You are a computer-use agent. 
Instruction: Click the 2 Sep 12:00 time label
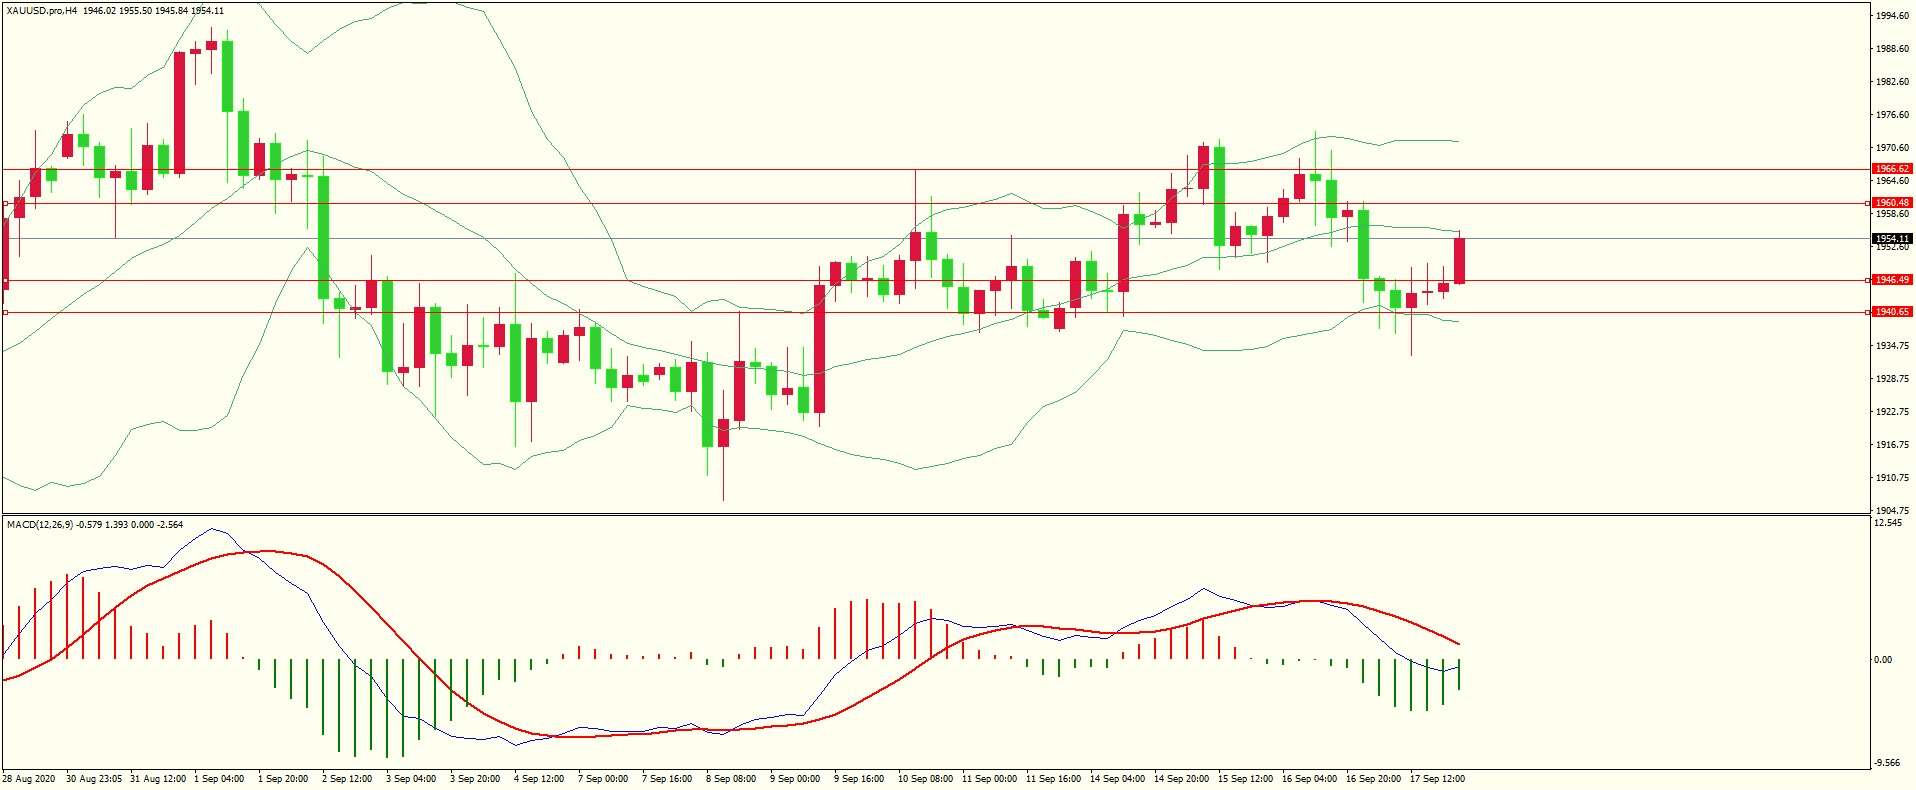click(x=347, y=778)
